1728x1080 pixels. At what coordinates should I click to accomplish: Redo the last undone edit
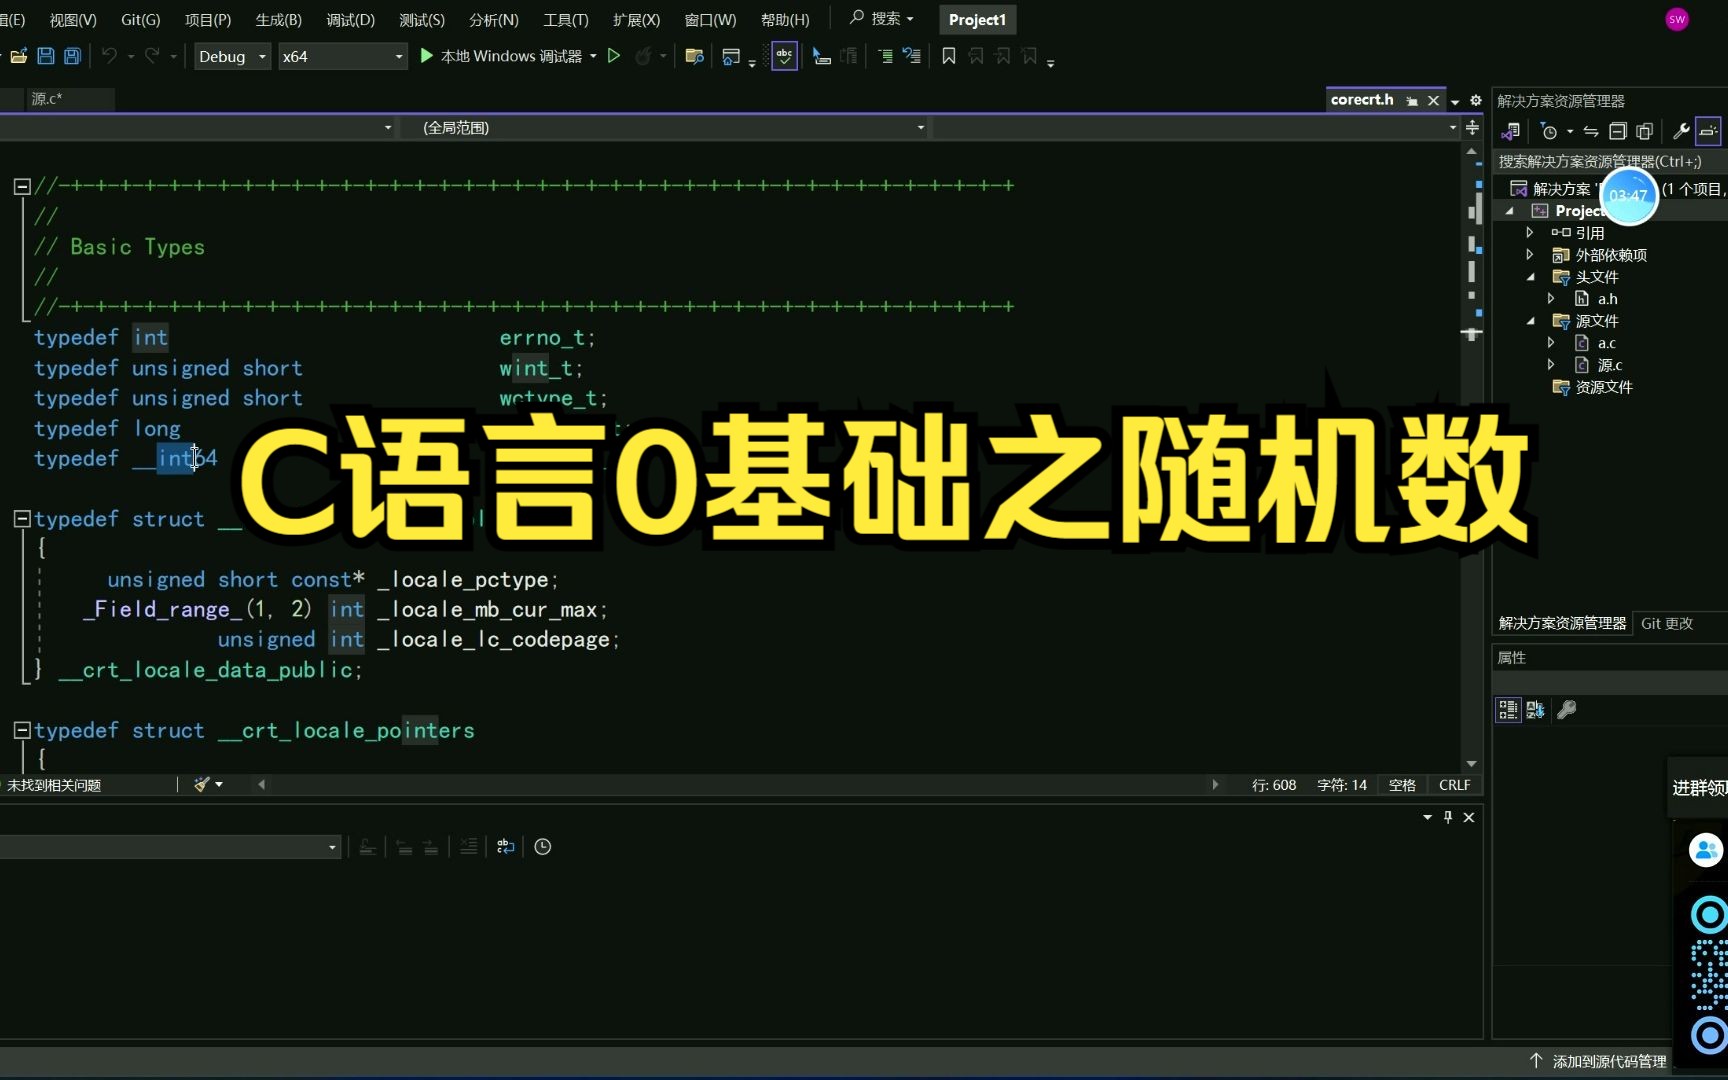[x=152, y=56]
